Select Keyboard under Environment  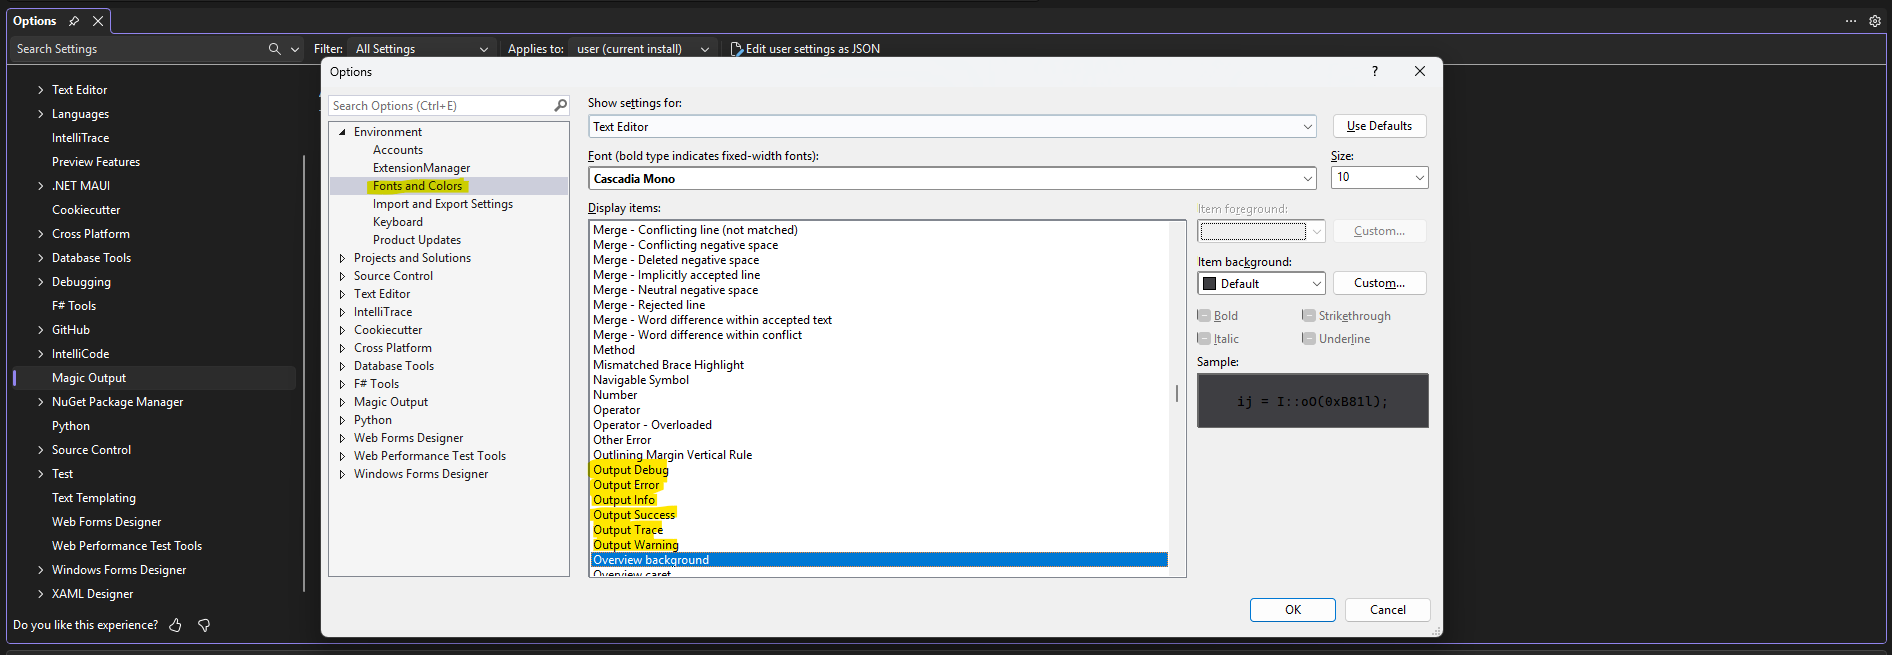397,222
